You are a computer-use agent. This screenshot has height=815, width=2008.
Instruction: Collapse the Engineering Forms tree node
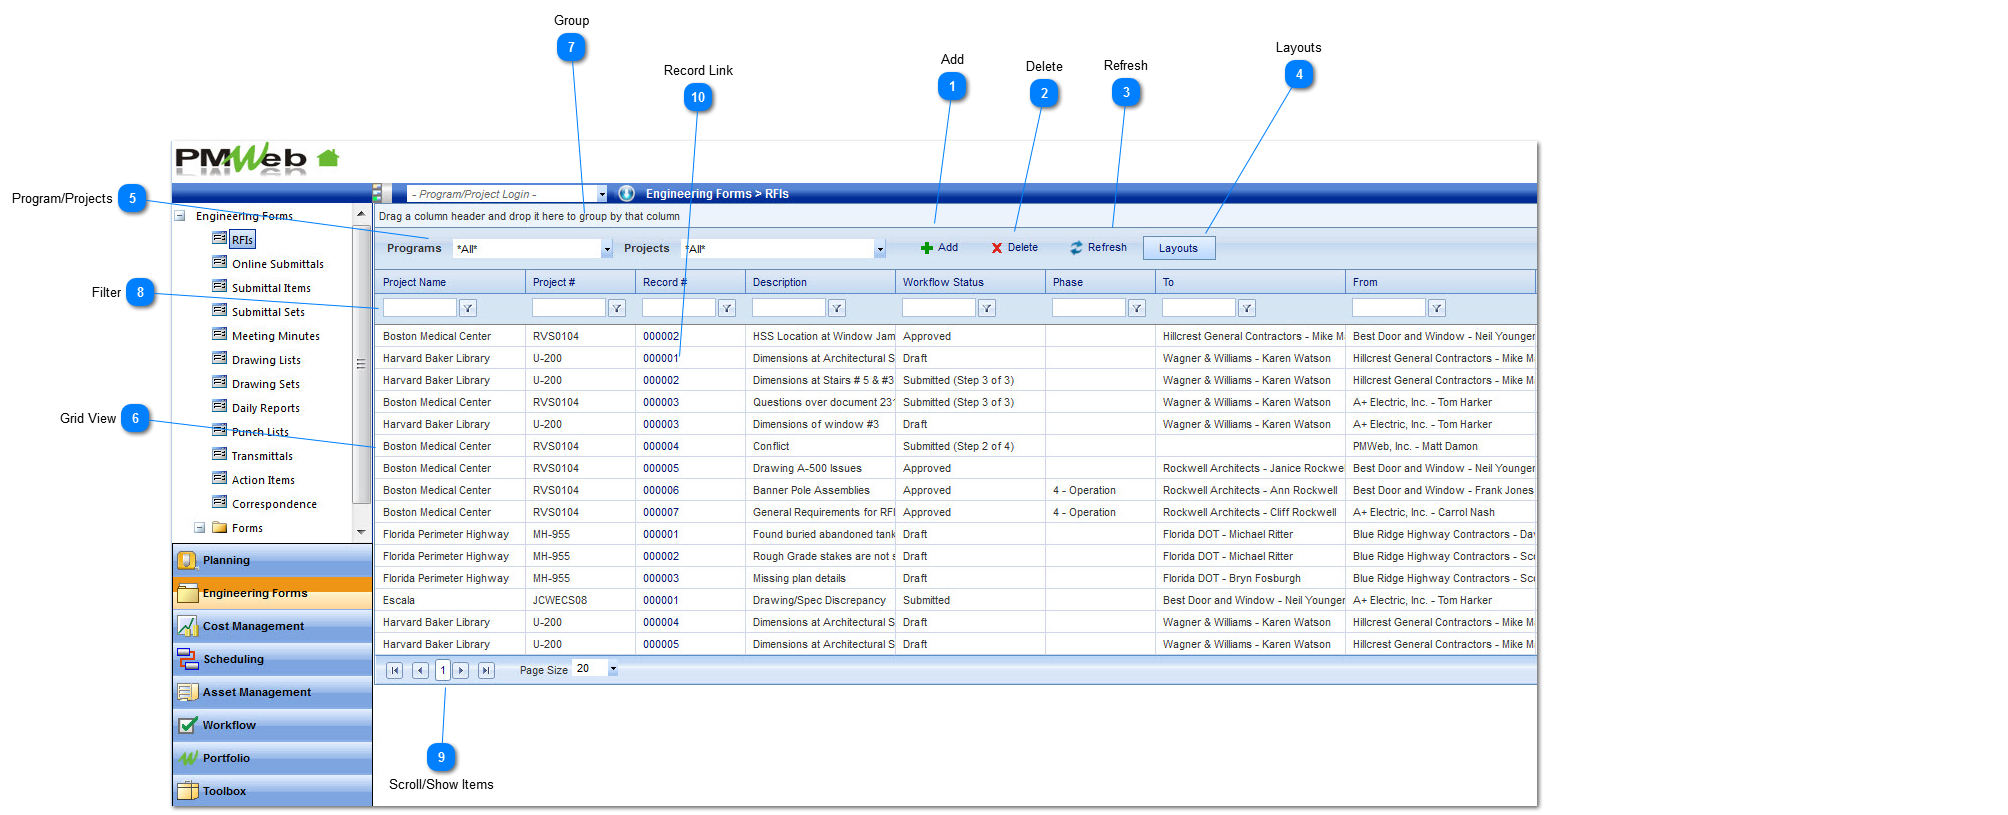point(180,216)
